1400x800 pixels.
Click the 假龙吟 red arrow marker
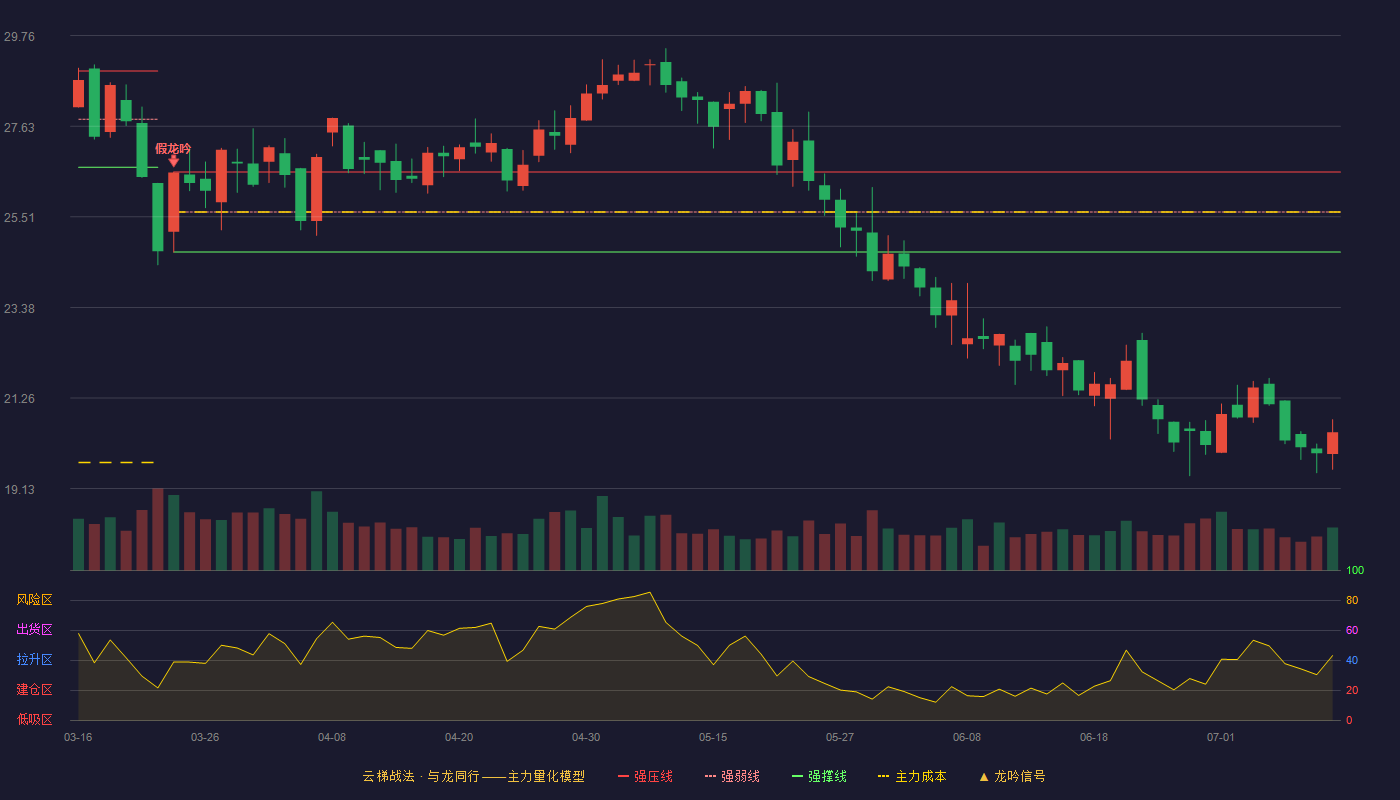(173, 161)
